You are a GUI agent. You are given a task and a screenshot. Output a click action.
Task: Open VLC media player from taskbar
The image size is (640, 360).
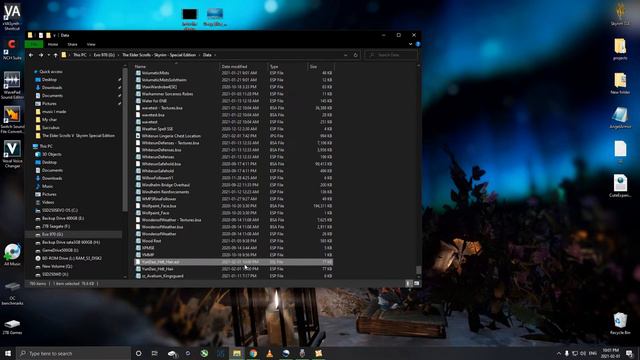tap(269, 353)
